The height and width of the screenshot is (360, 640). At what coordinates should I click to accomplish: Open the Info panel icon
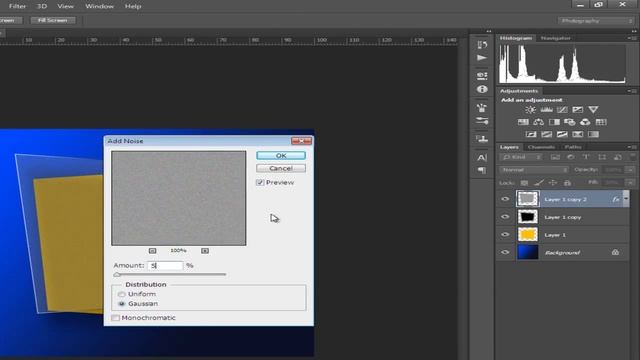click(x=482, y=89)
